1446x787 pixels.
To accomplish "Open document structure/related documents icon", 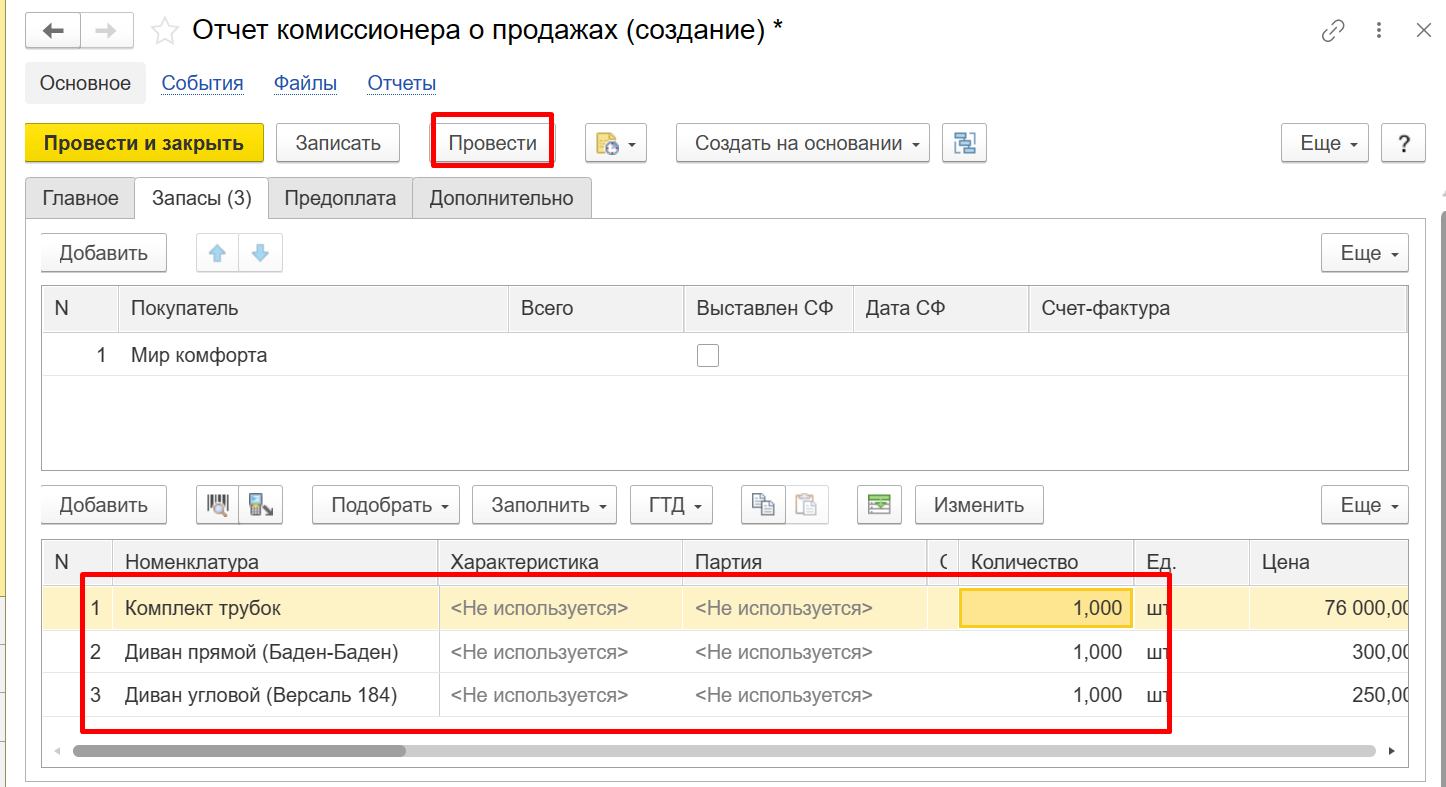I will (964, 143).
